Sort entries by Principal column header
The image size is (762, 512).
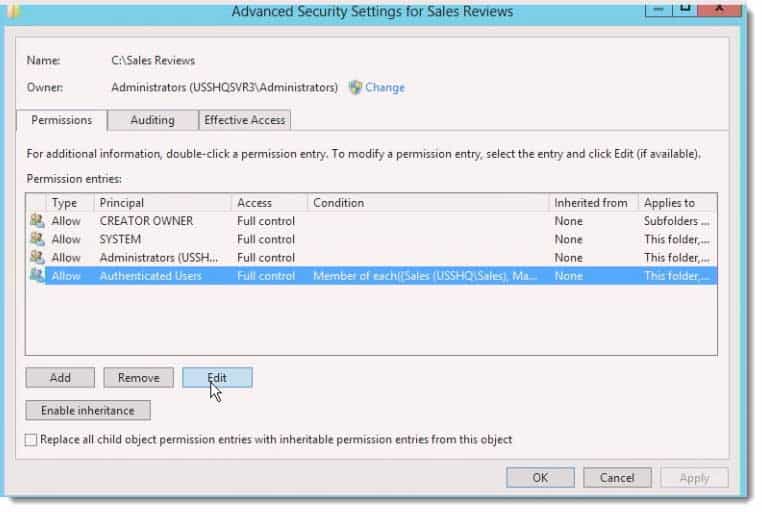coord(163,203)
